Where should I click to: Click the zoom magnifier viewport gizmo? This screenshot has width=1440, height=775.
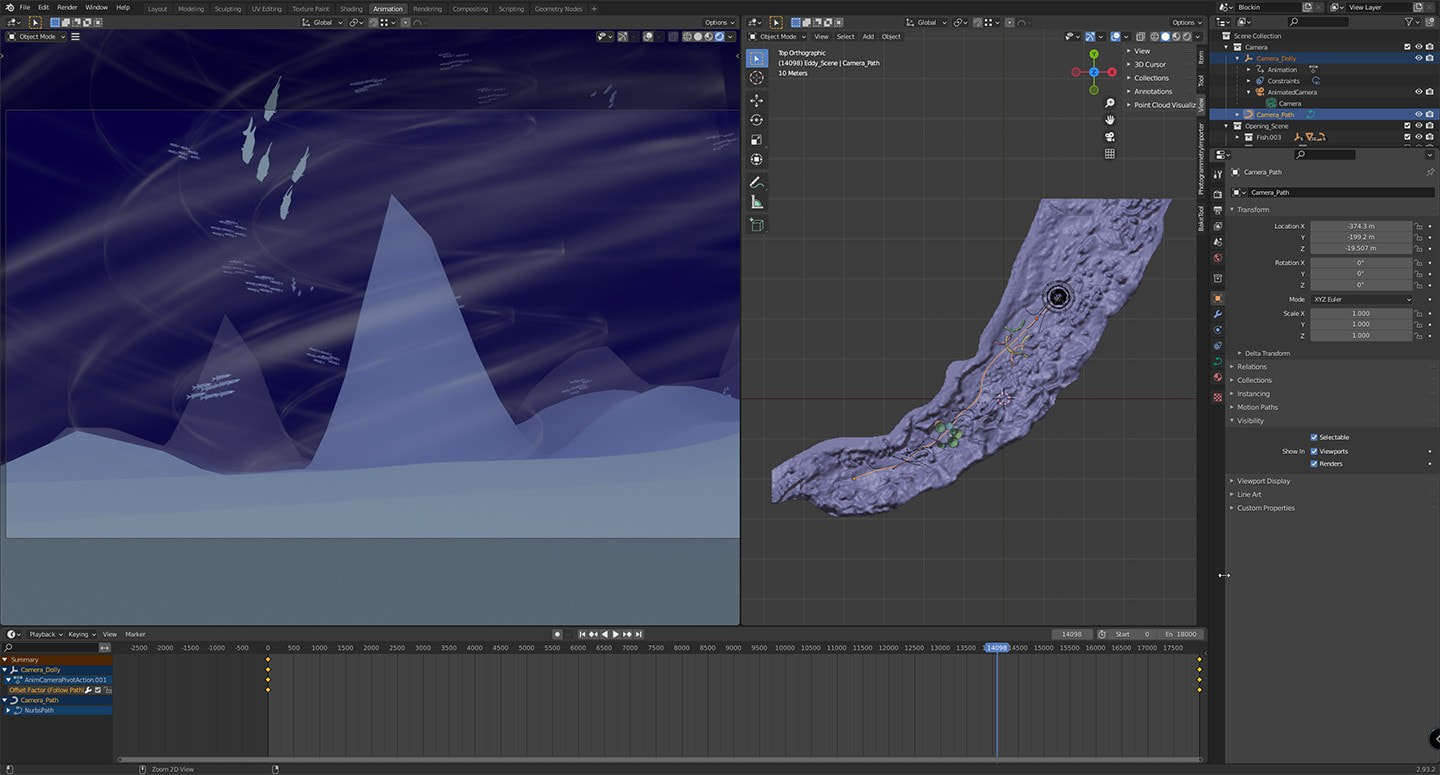pyautogui.click(x=1109, y=103)
